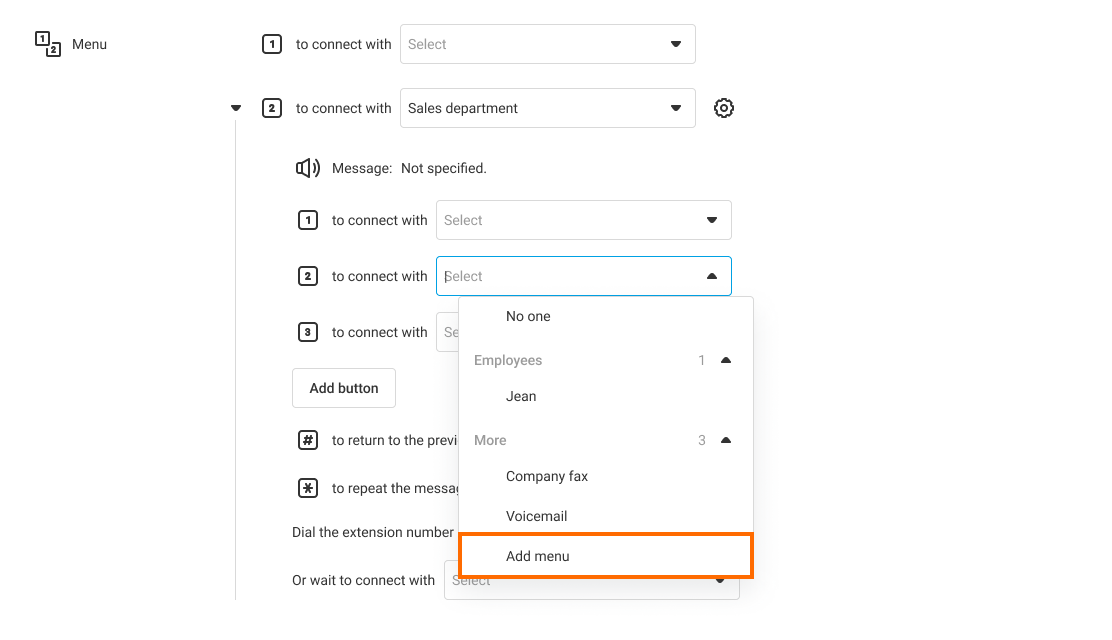Image resolution: width=1112 pixels, height=640 pixels.
Task: Open settings gear next to Sales department
Action: coord(724,108)
